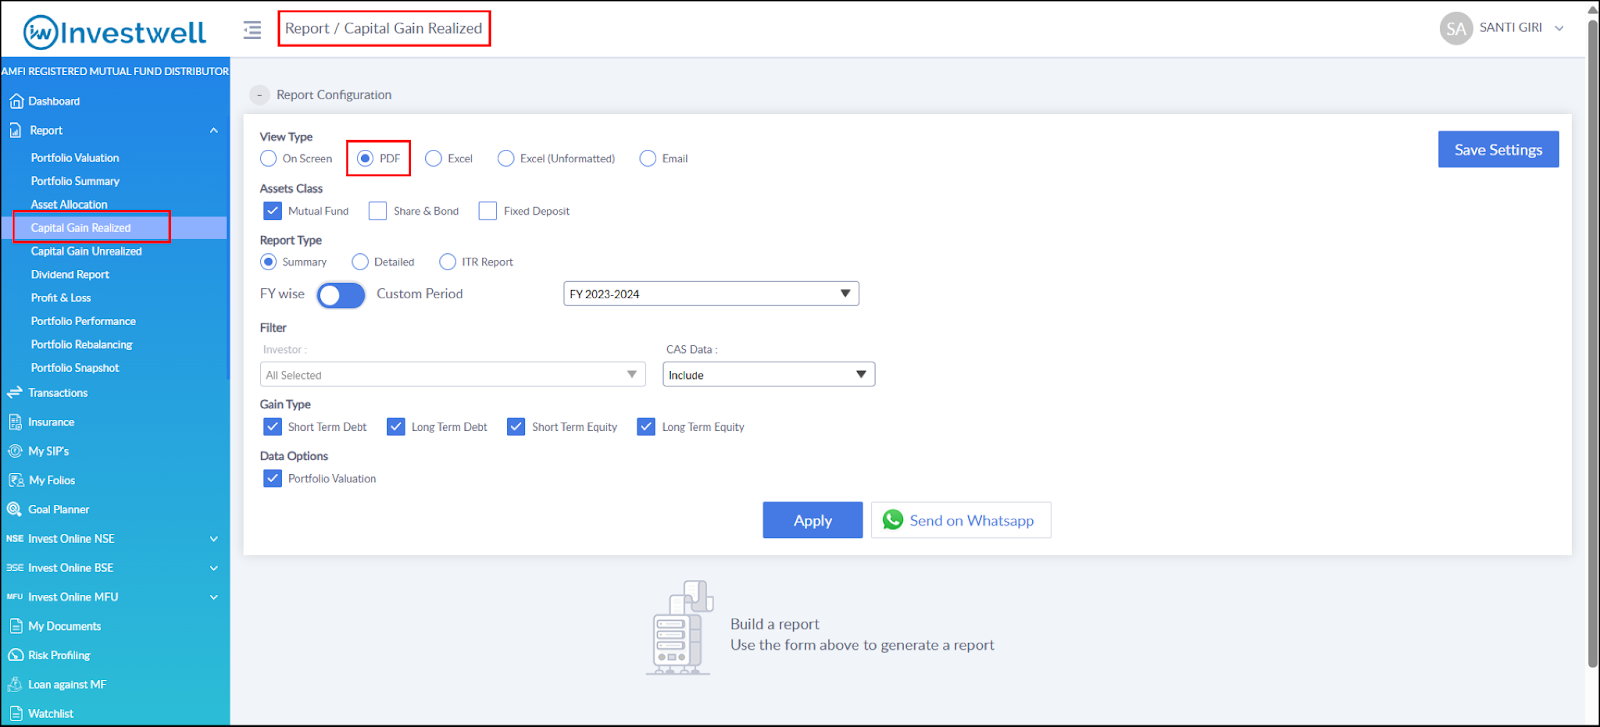Viewport: 1600px width, 727px height.
Task: Select the PDF view type radio
Action: (x=365, y=158)
